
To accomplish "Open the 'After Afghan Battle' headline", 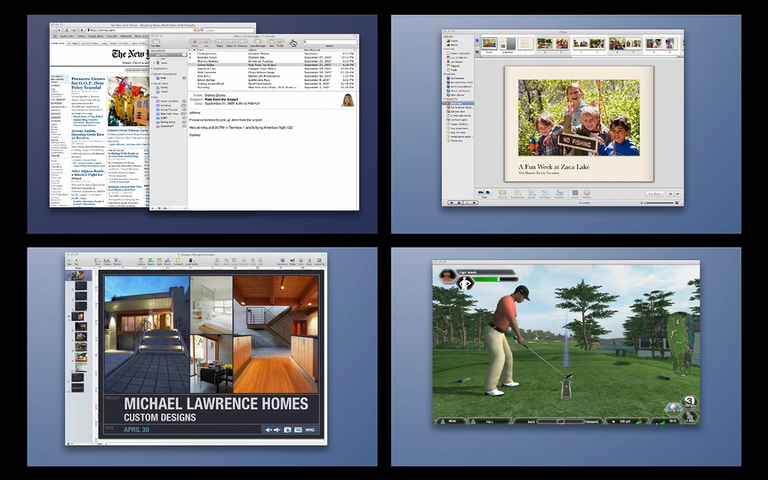I will click(88, 174).
